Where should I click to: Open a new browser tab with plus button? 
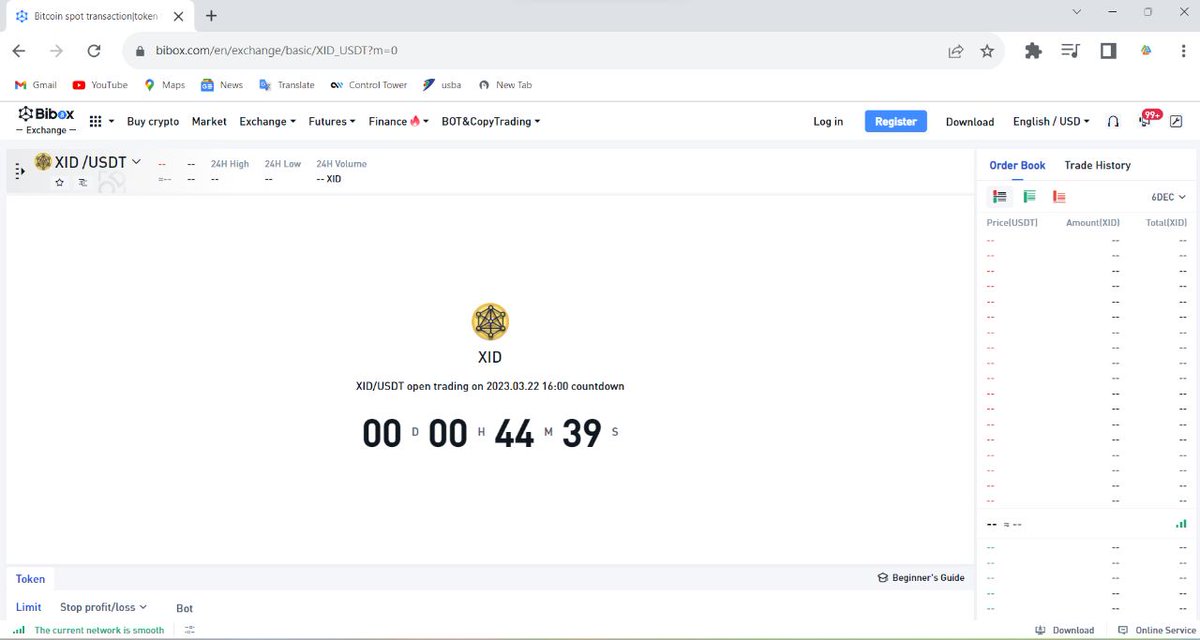[x=211, y=15]
